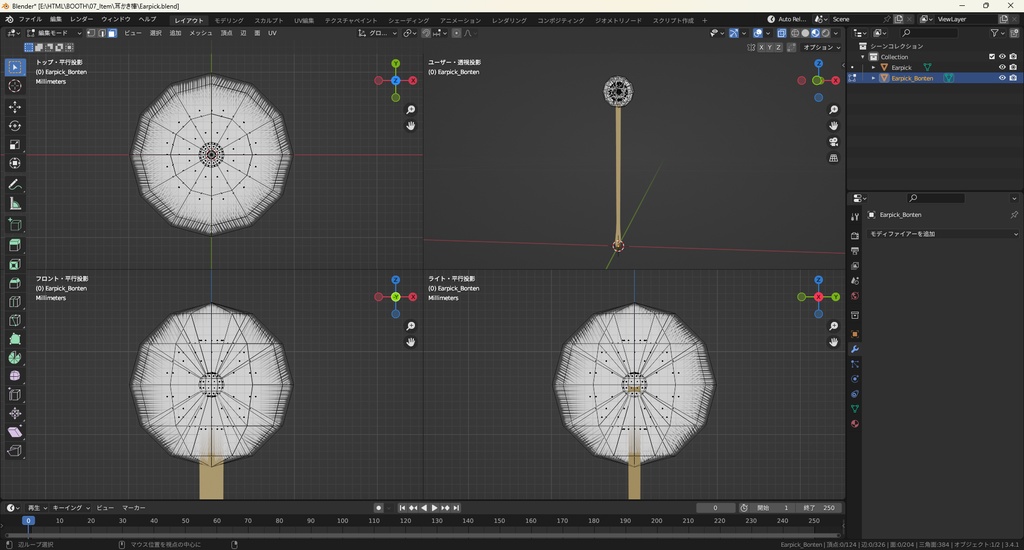Click zoom magnifier in top viewport

coord(411,110)
